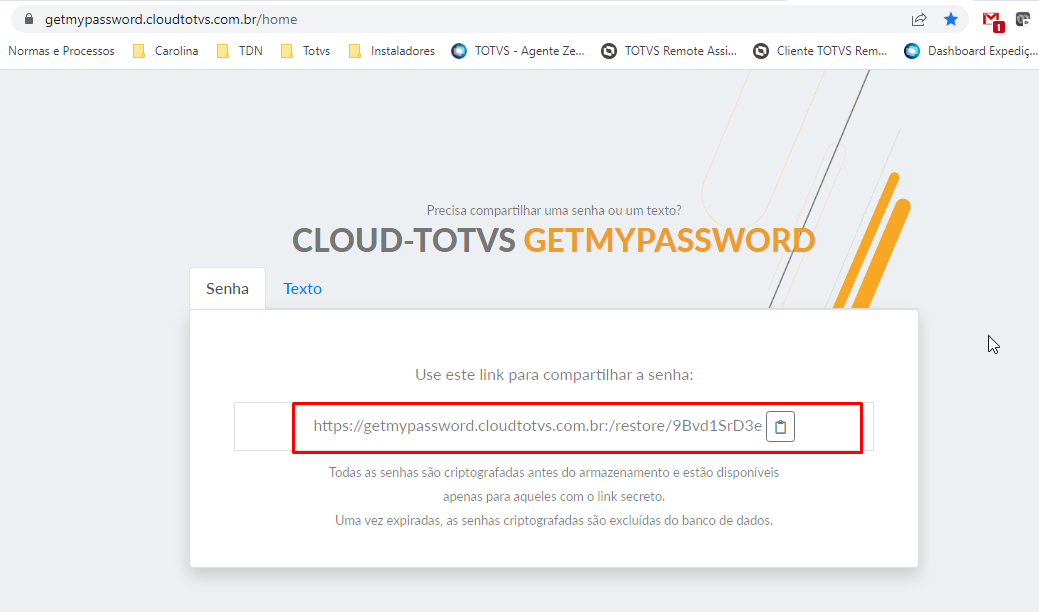
Task: Click 'Precisa compartilhar uma senha ou um texto?' text
Action: coord(554,211)
